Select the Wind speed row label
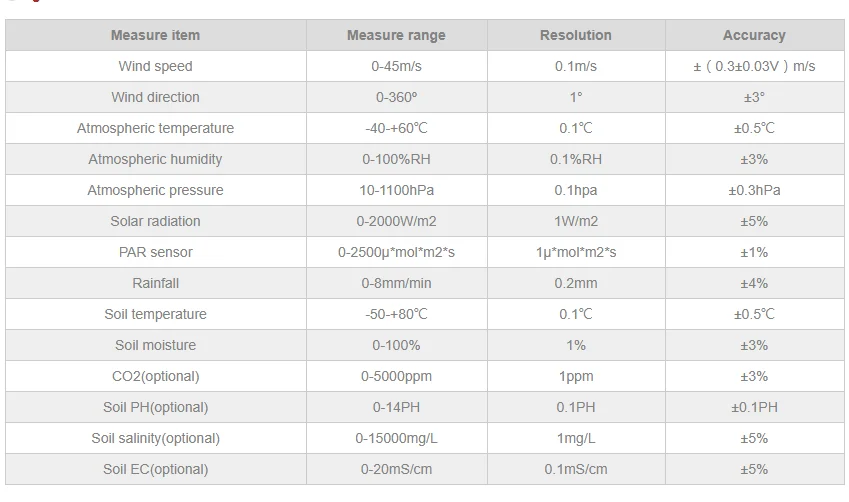 coord(155,66)
